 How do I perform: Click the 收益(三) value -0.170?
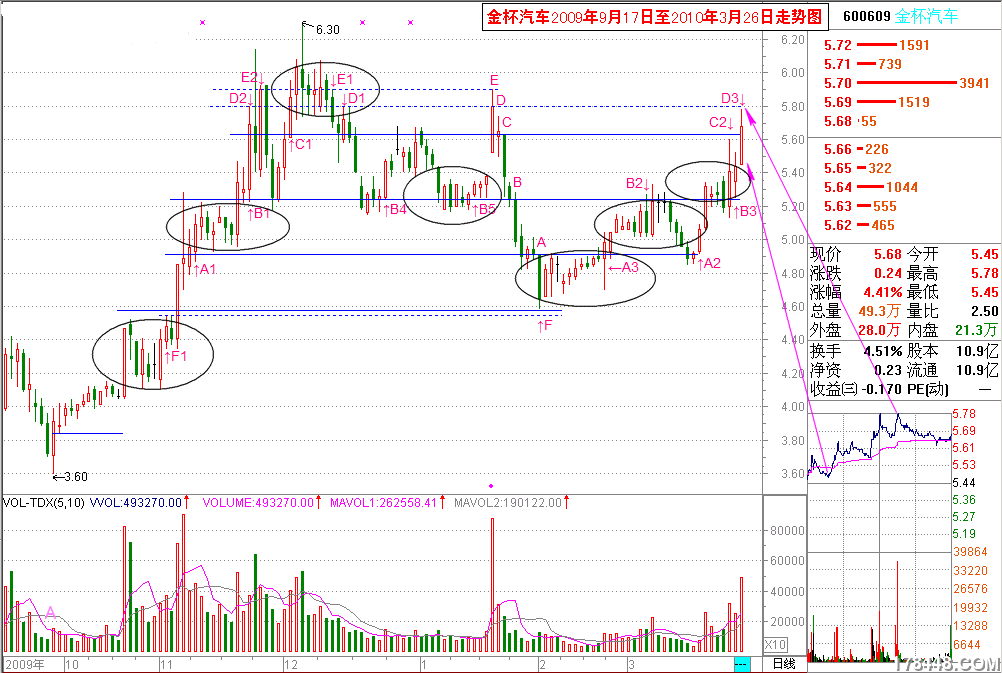click(x=881, y=389)
